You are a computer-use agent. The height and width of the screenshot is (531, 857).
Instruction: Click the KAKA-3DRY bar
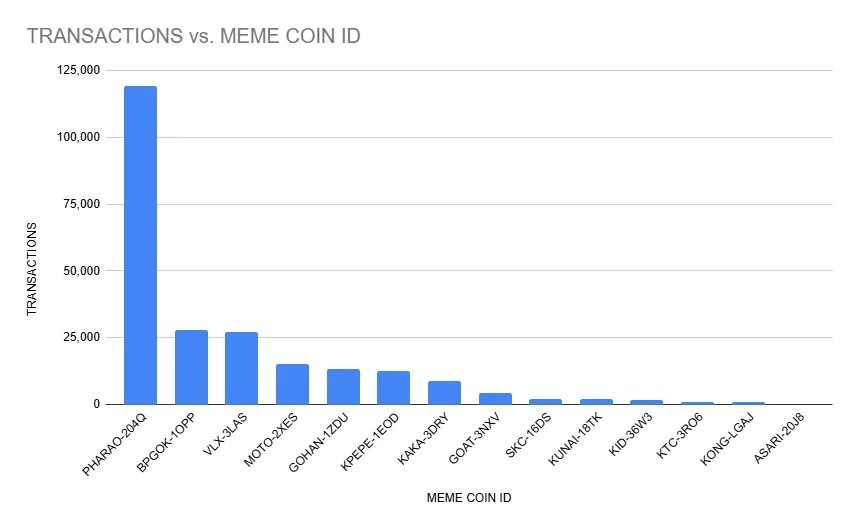pos(444,393)
